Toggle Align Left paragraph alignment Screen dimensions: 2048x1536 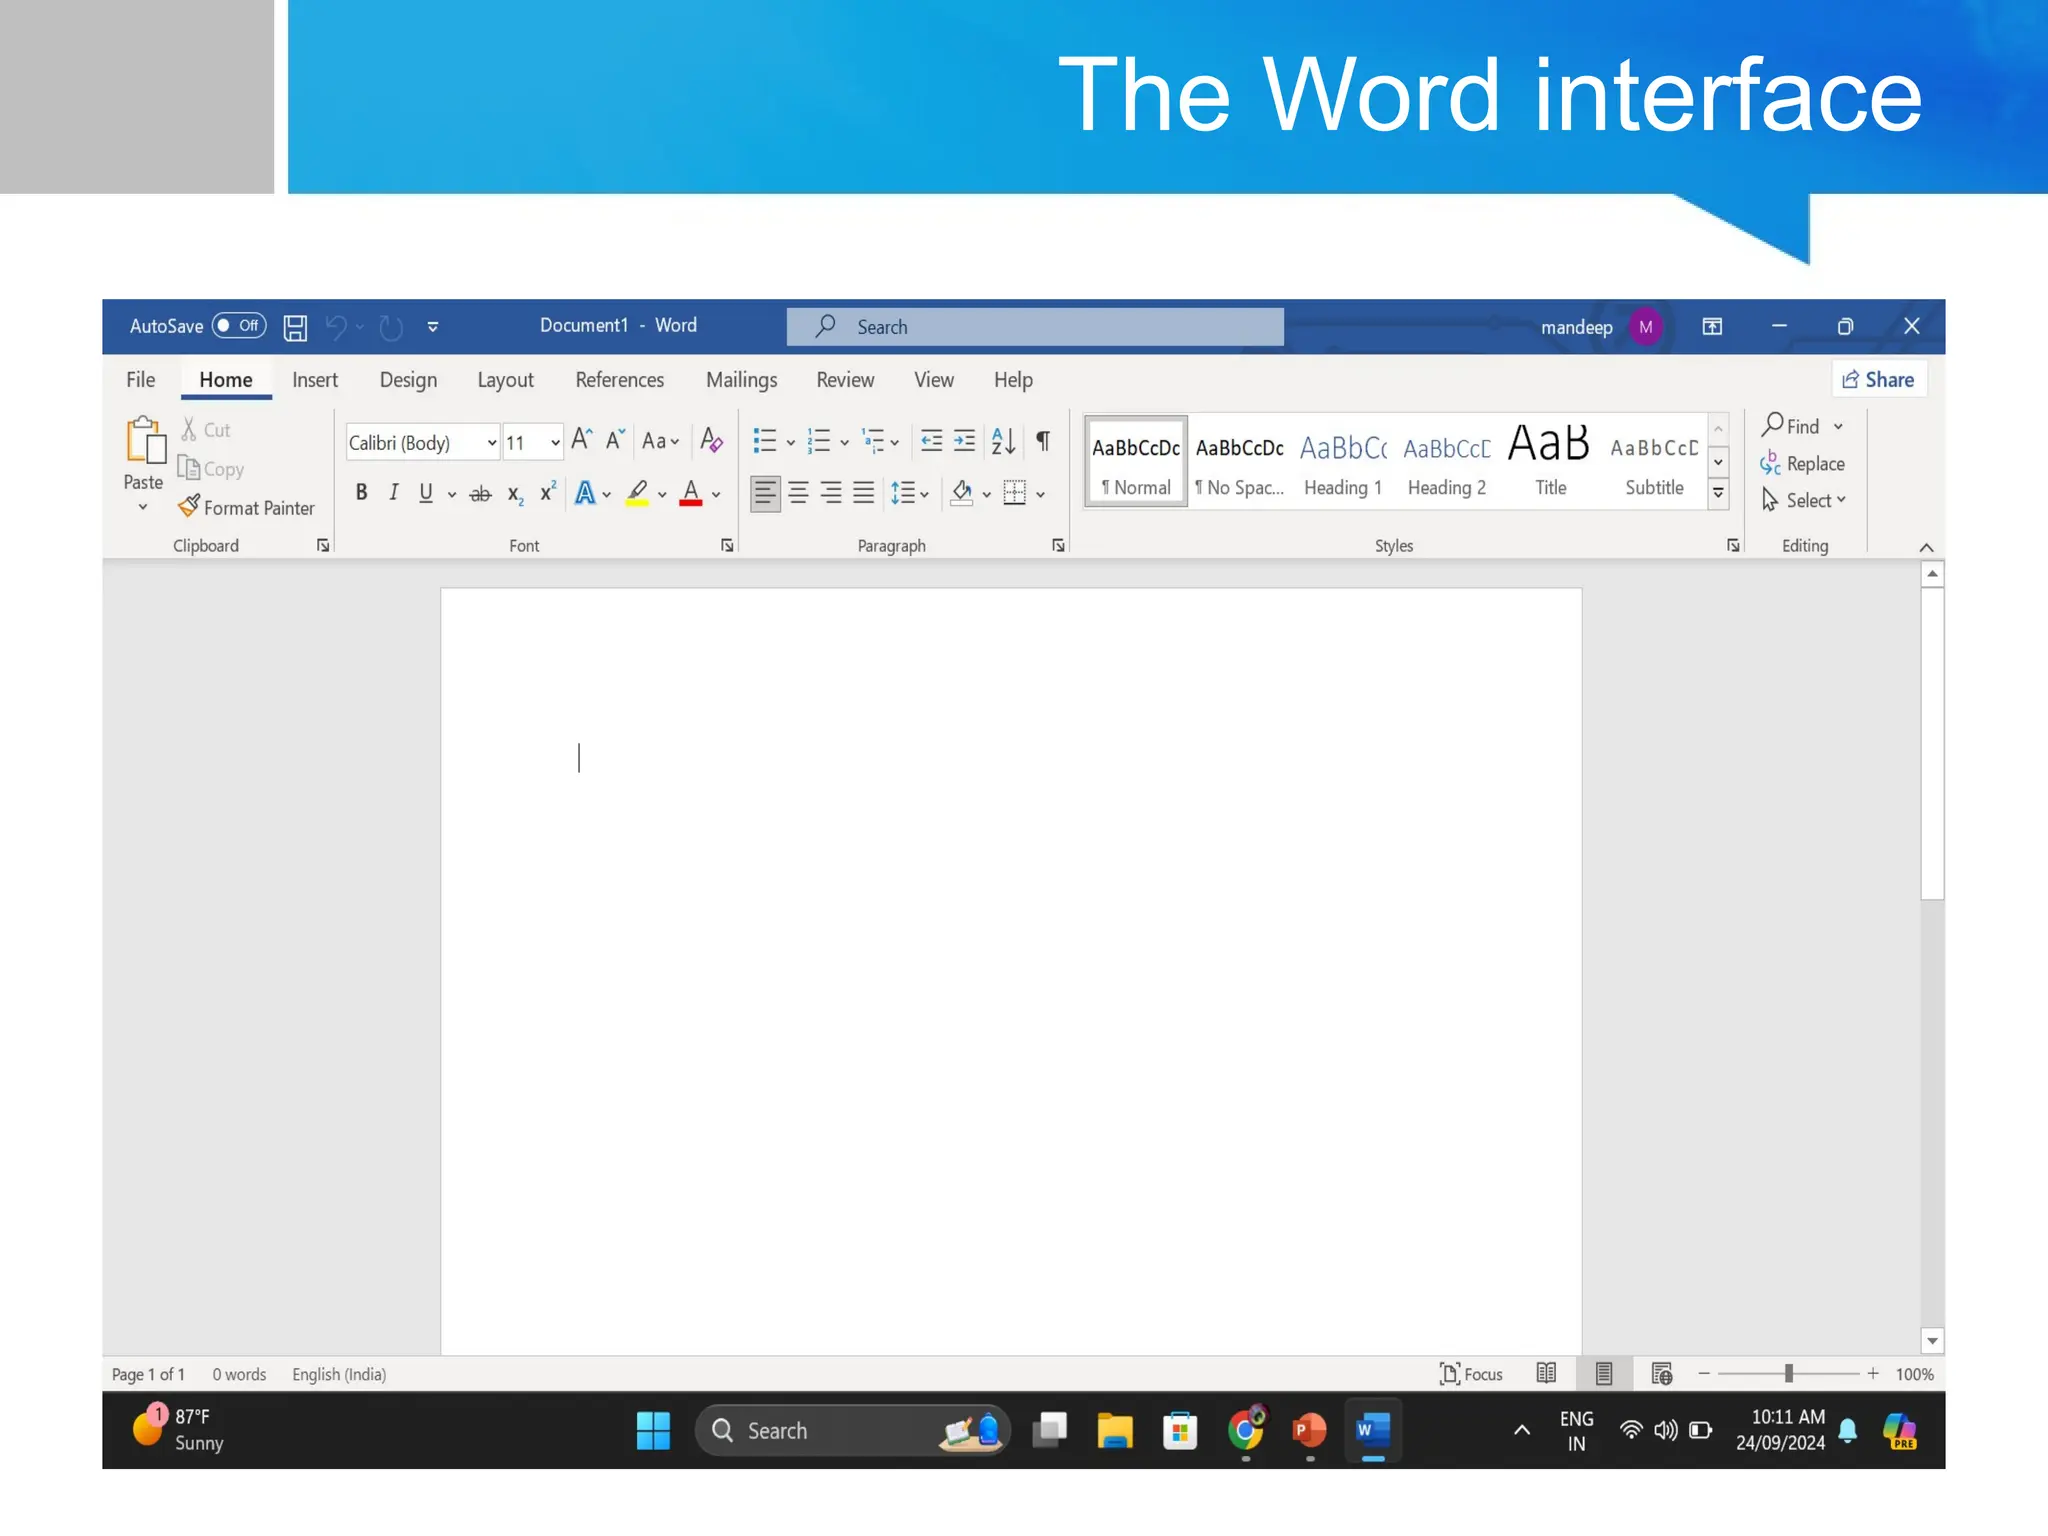coord(765,493)
